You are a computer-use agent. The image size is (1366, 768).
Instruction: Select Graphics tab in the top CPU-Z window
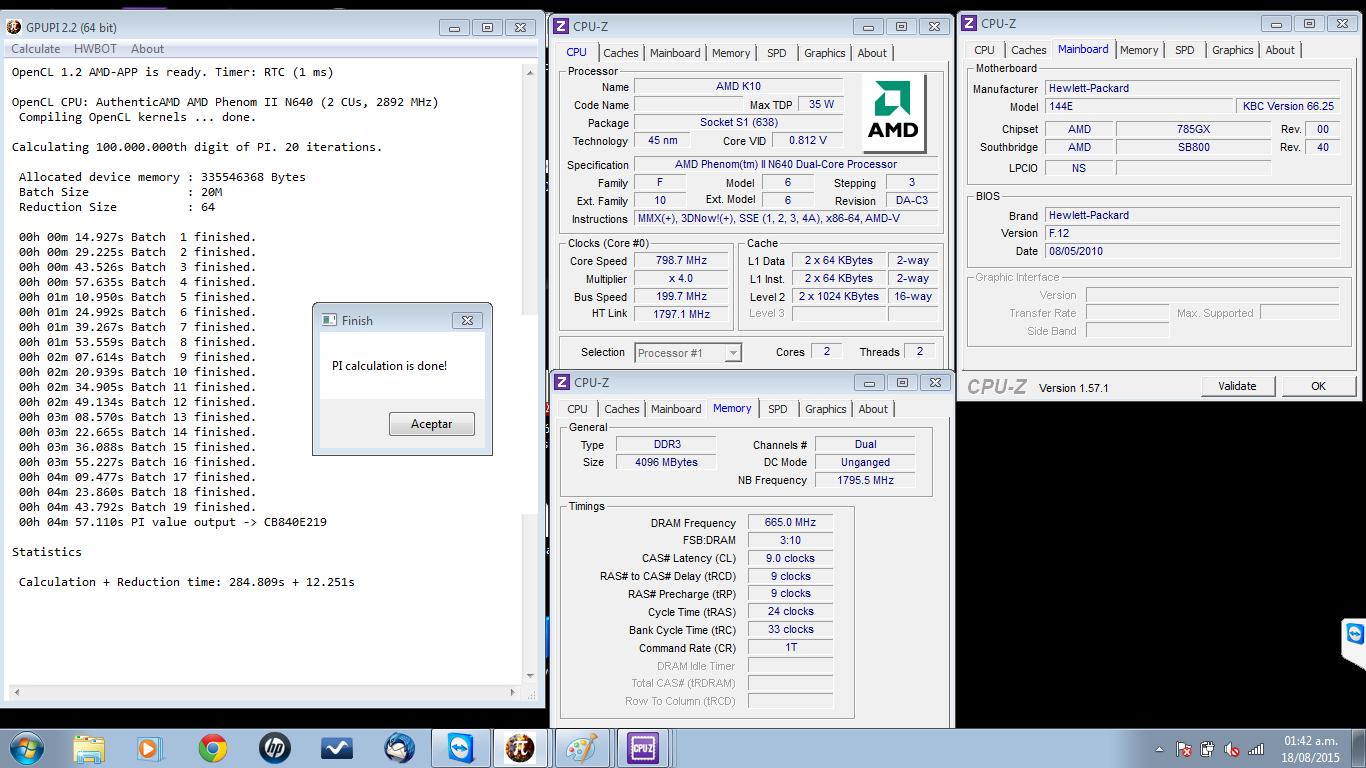pos(825,53)
